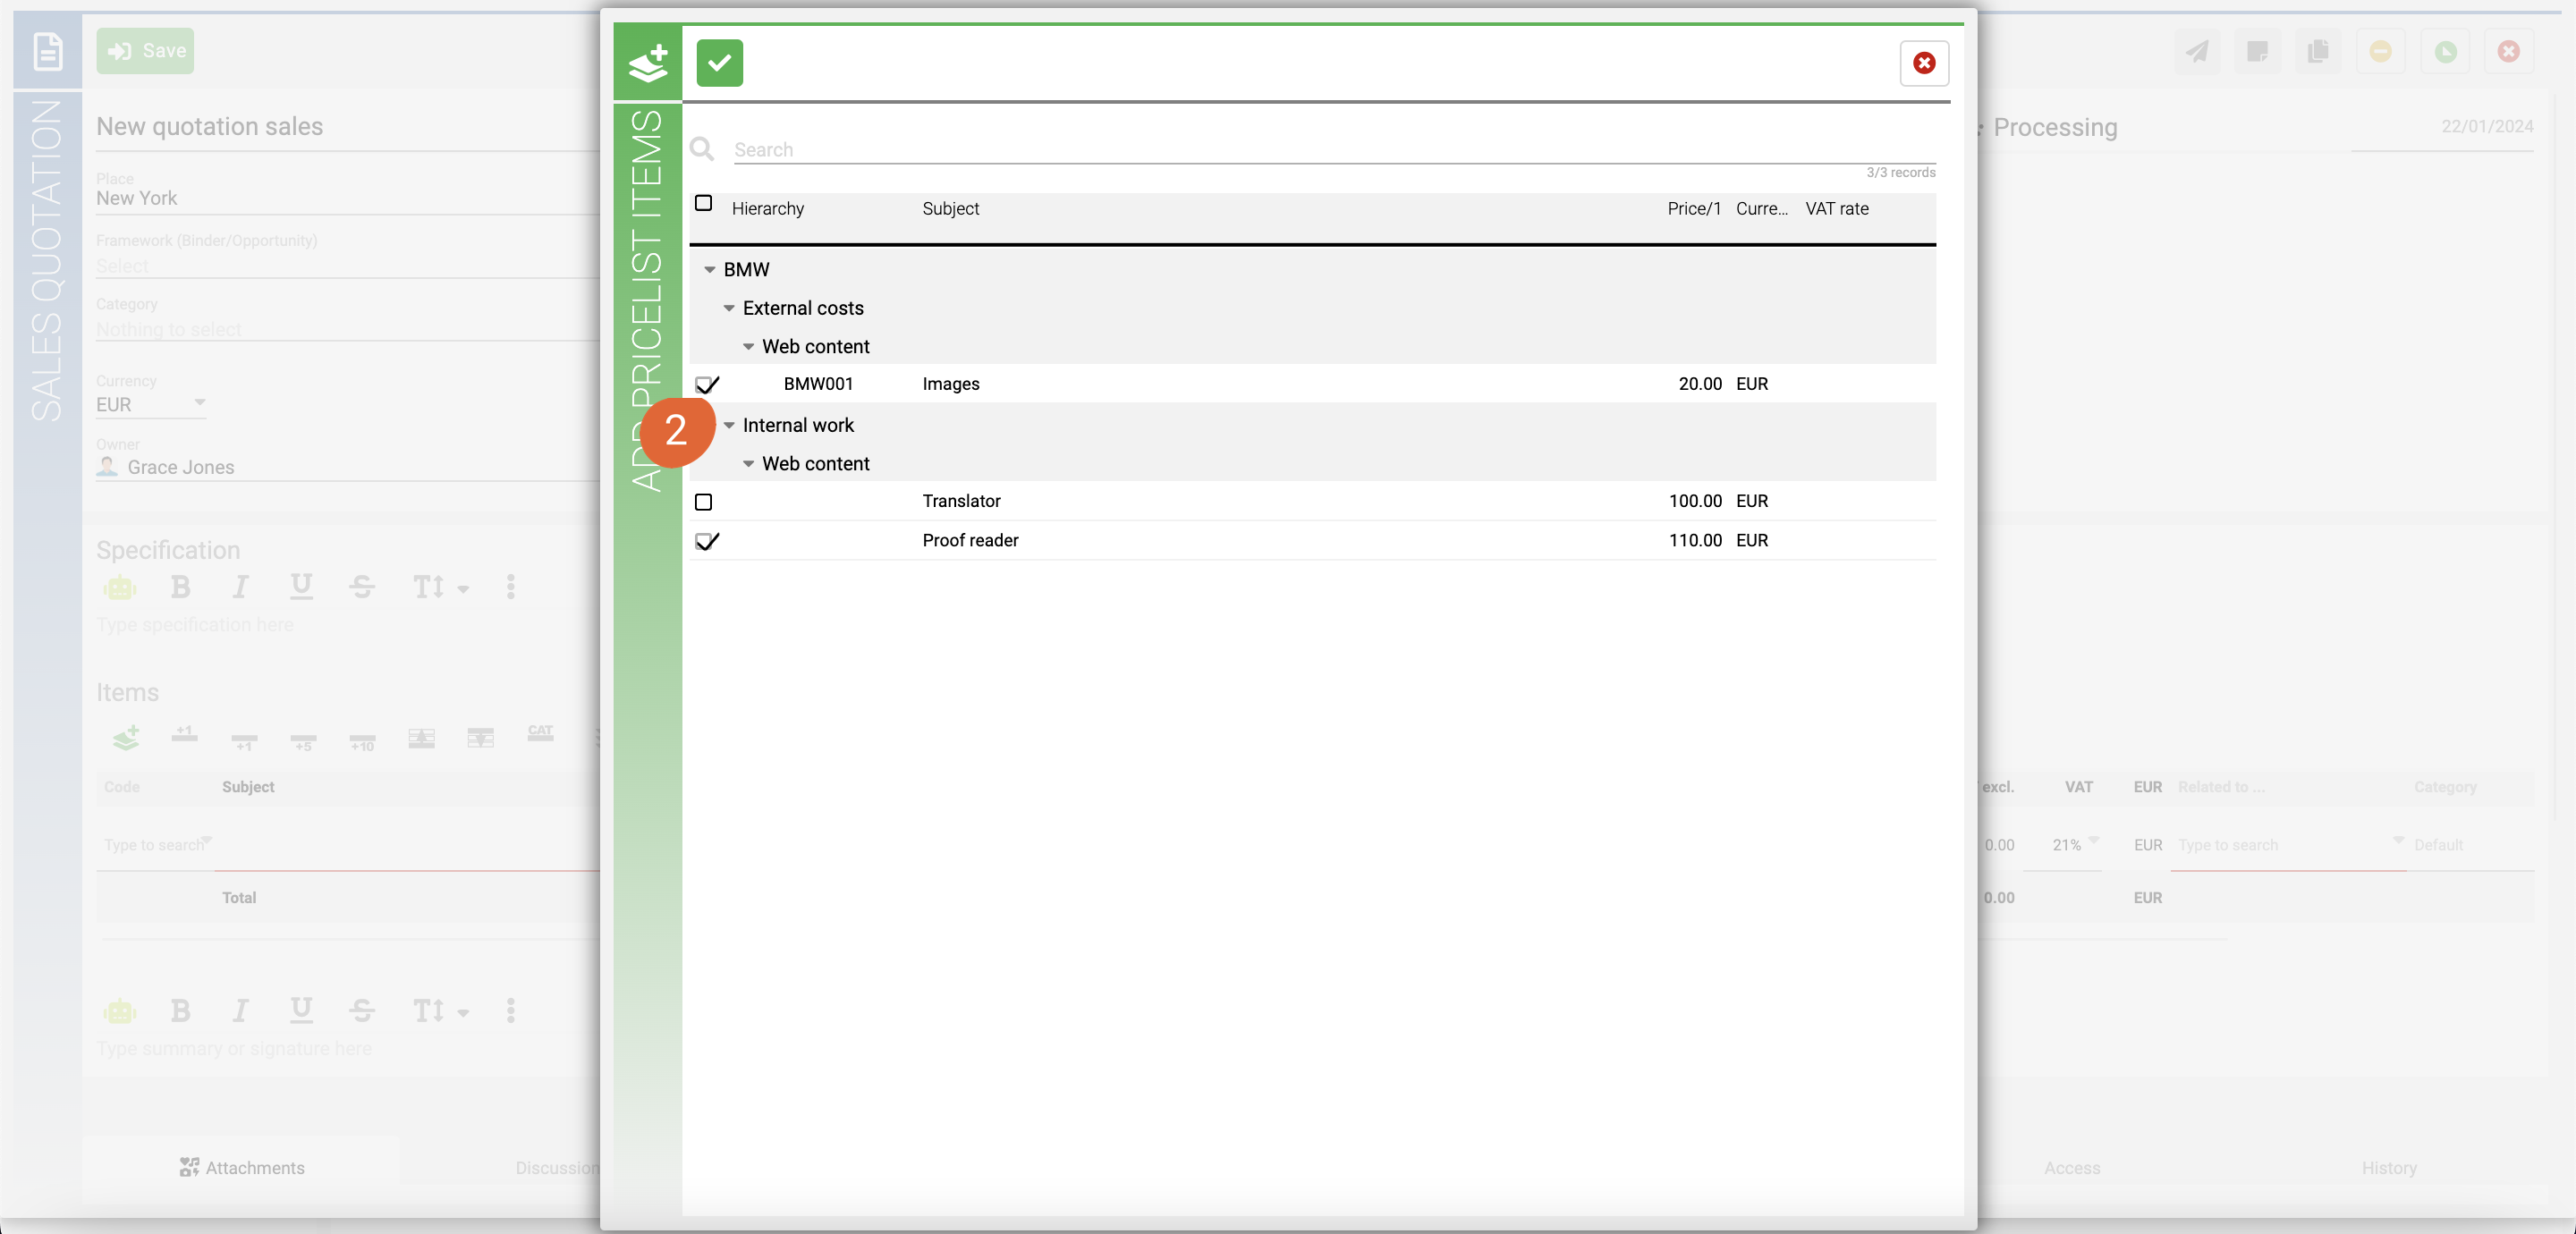The width and height of the screenshot is (2576, 1234).
Task: Click the magnifier search icon in the dialog
Action: click(x=702, y=149)
